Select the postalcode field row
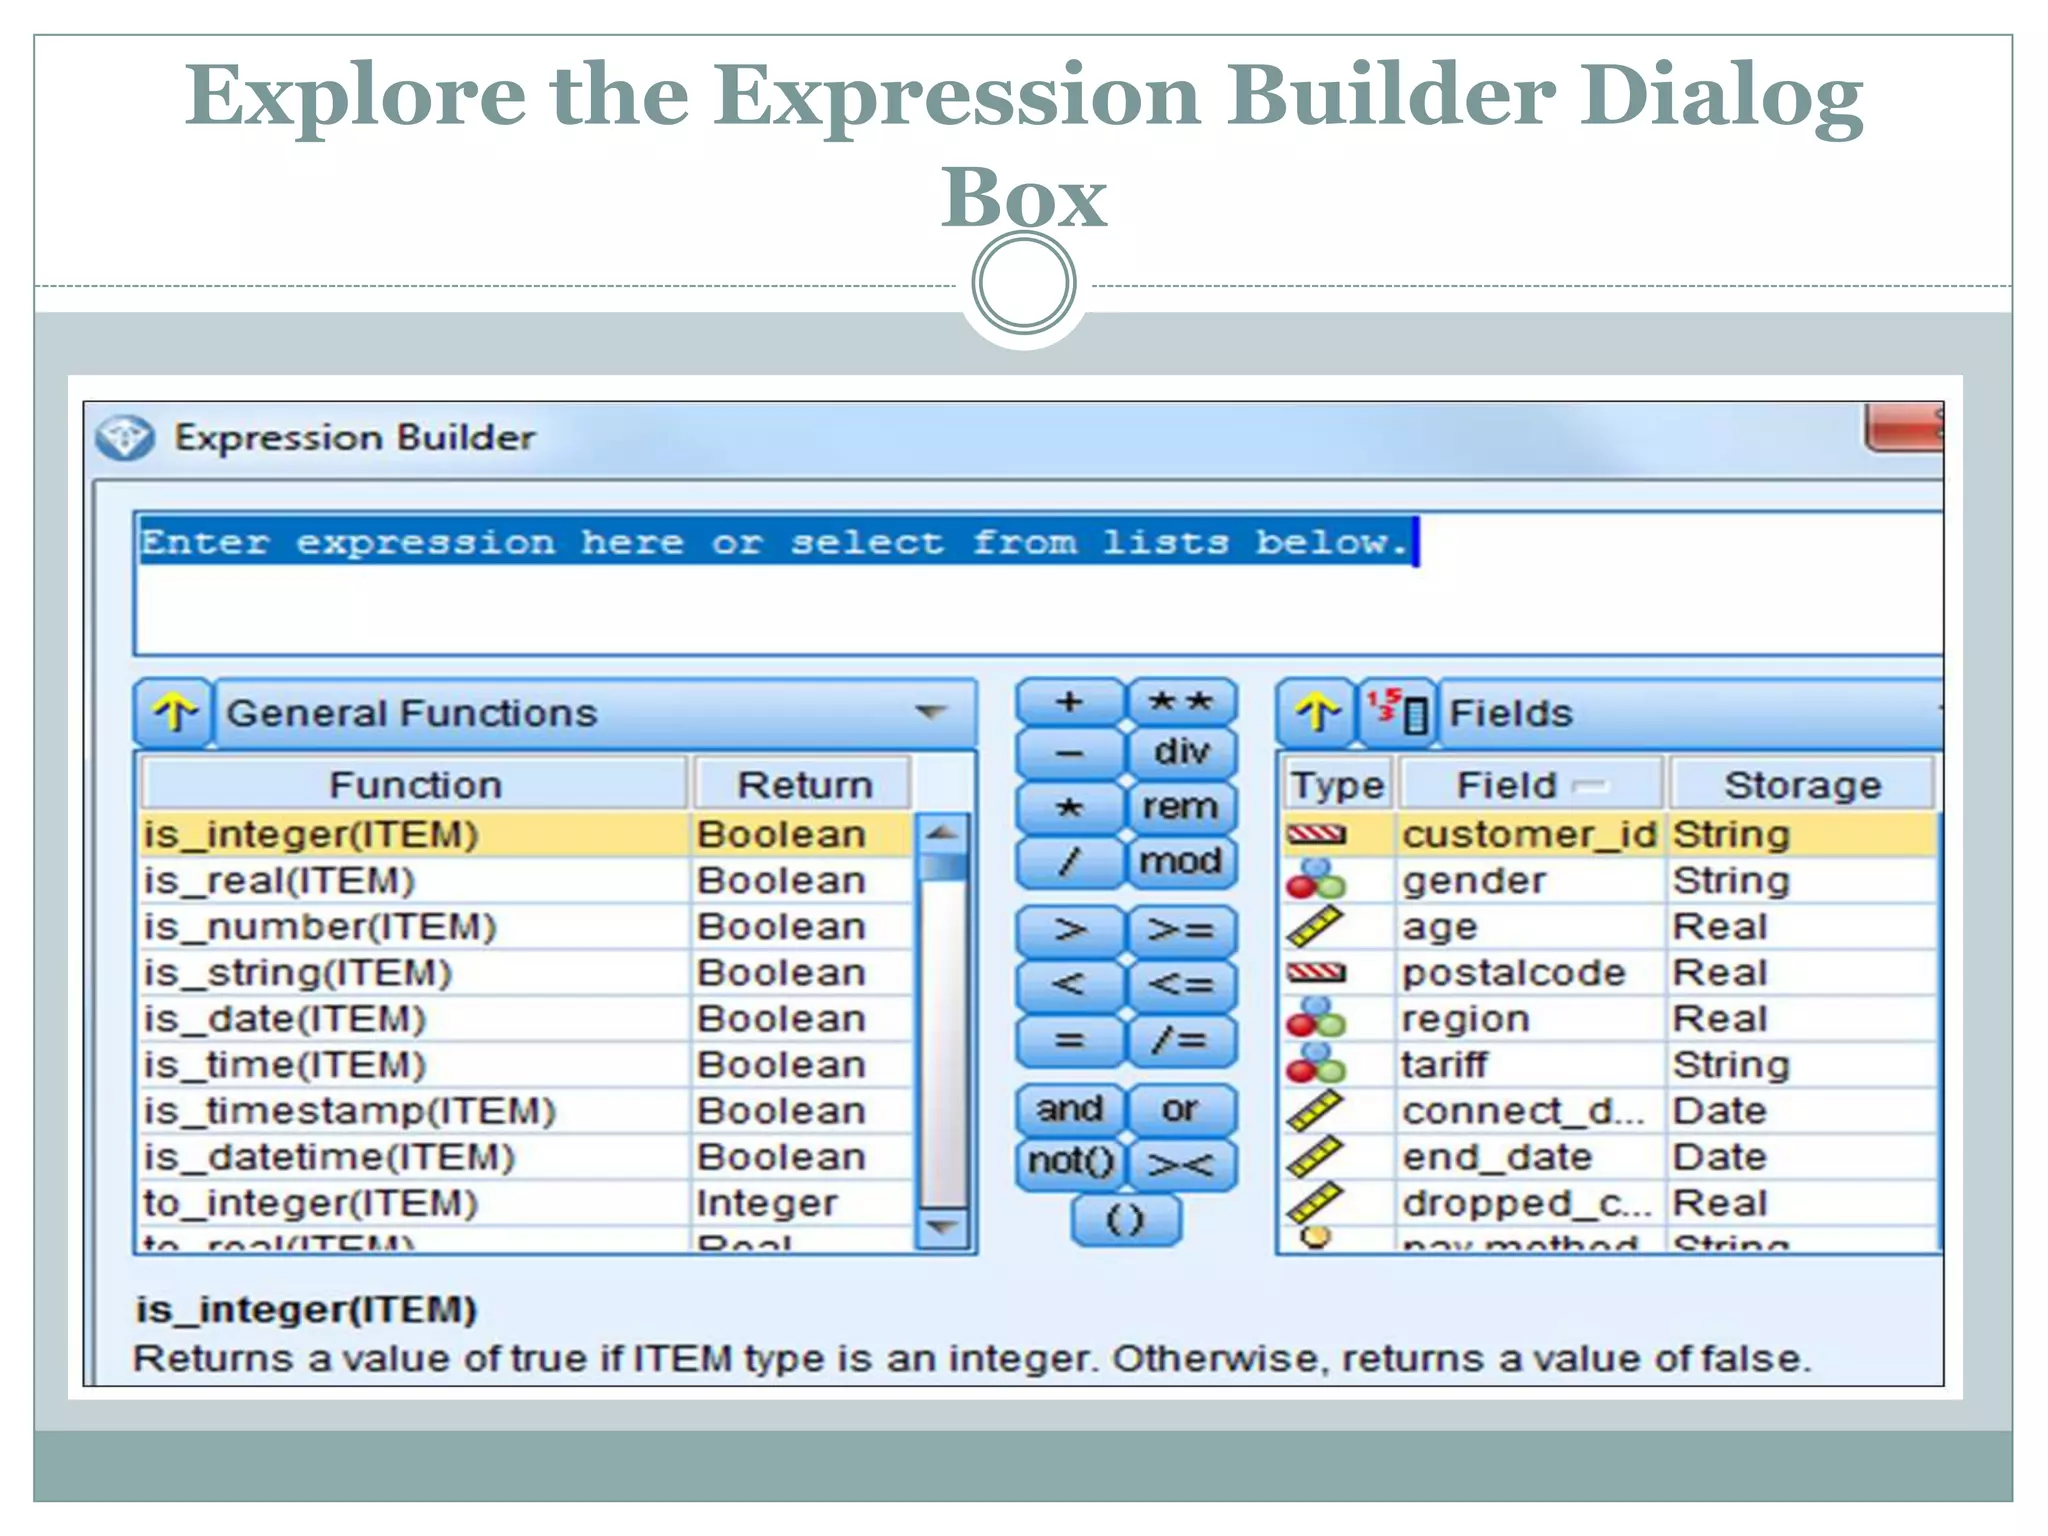This screenshot has height=1536, width=2048. tap(1513, 973)
